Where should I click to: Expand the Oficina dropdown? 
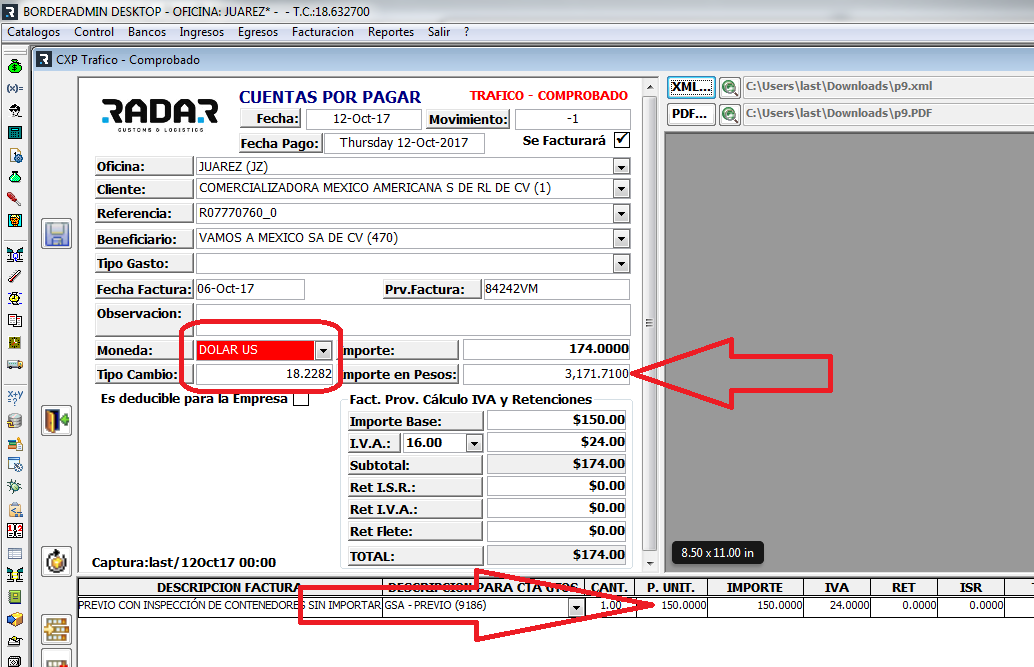[x=621, y=167]
